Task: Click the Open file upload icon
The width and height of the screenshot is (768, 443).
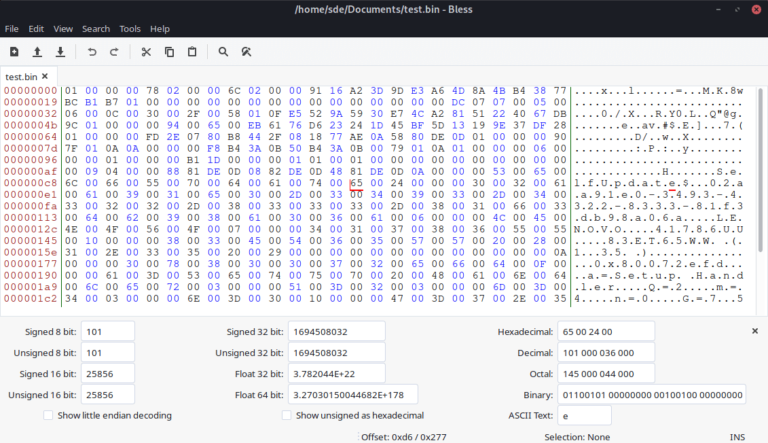Action: (37, 51)
